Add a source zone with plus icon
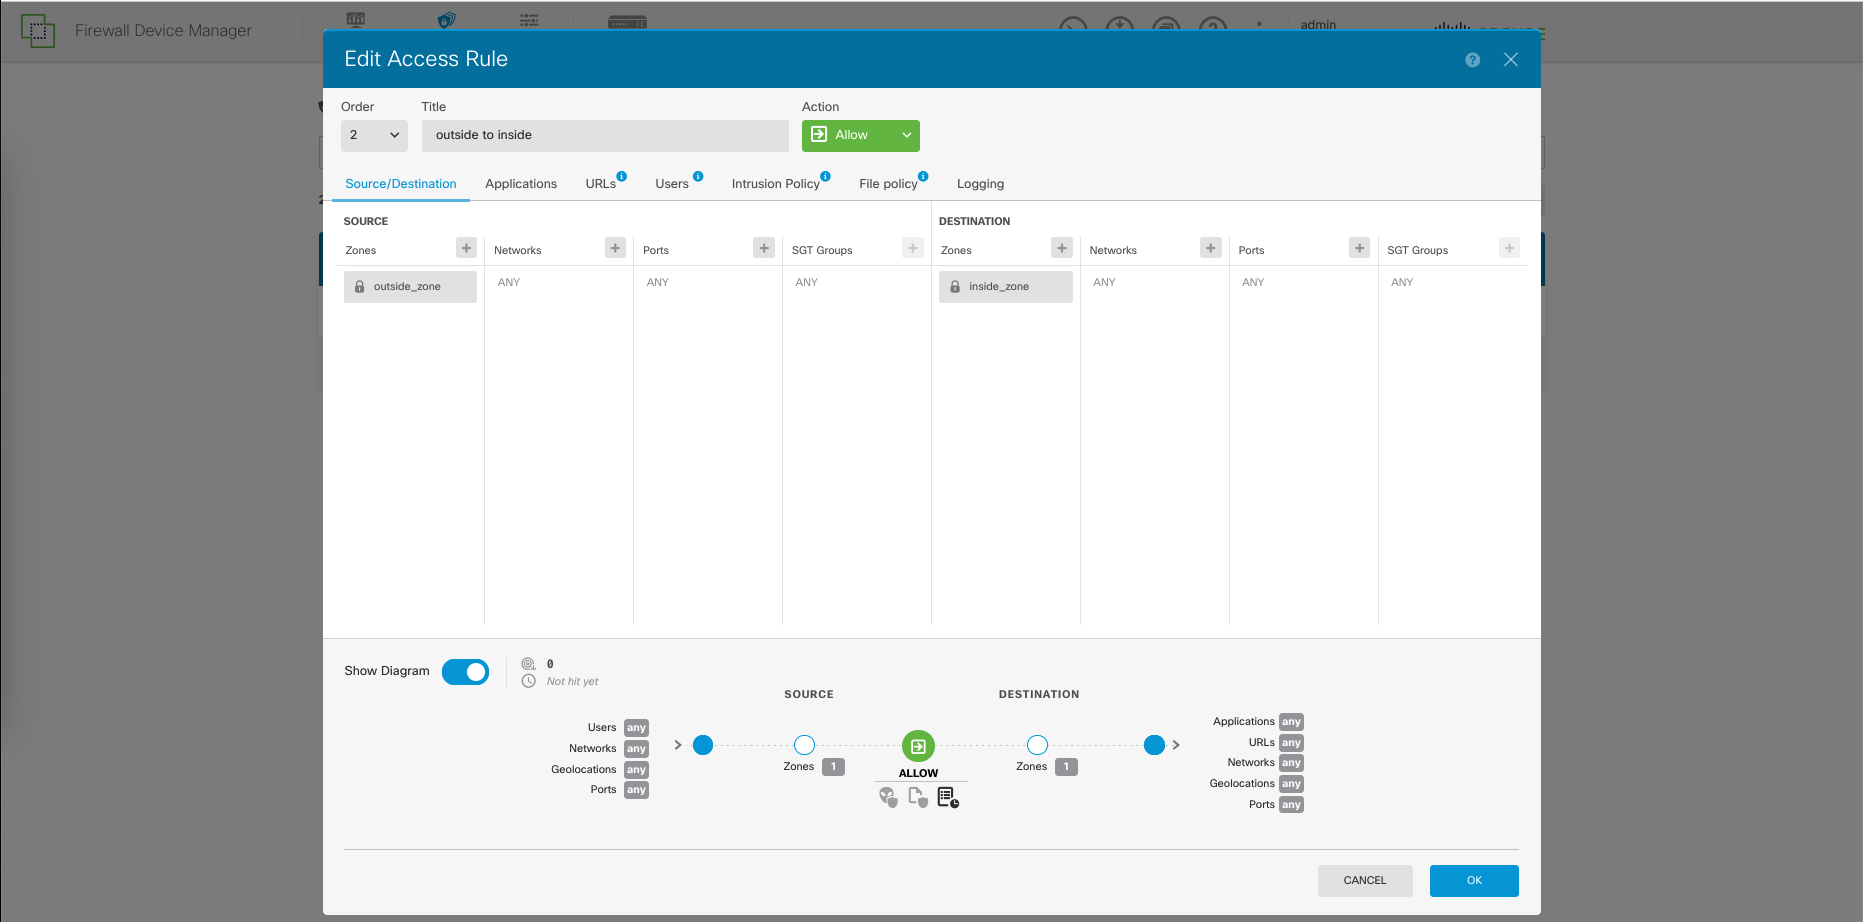The height and width of the screenshot is (922, 1863). 466,248
